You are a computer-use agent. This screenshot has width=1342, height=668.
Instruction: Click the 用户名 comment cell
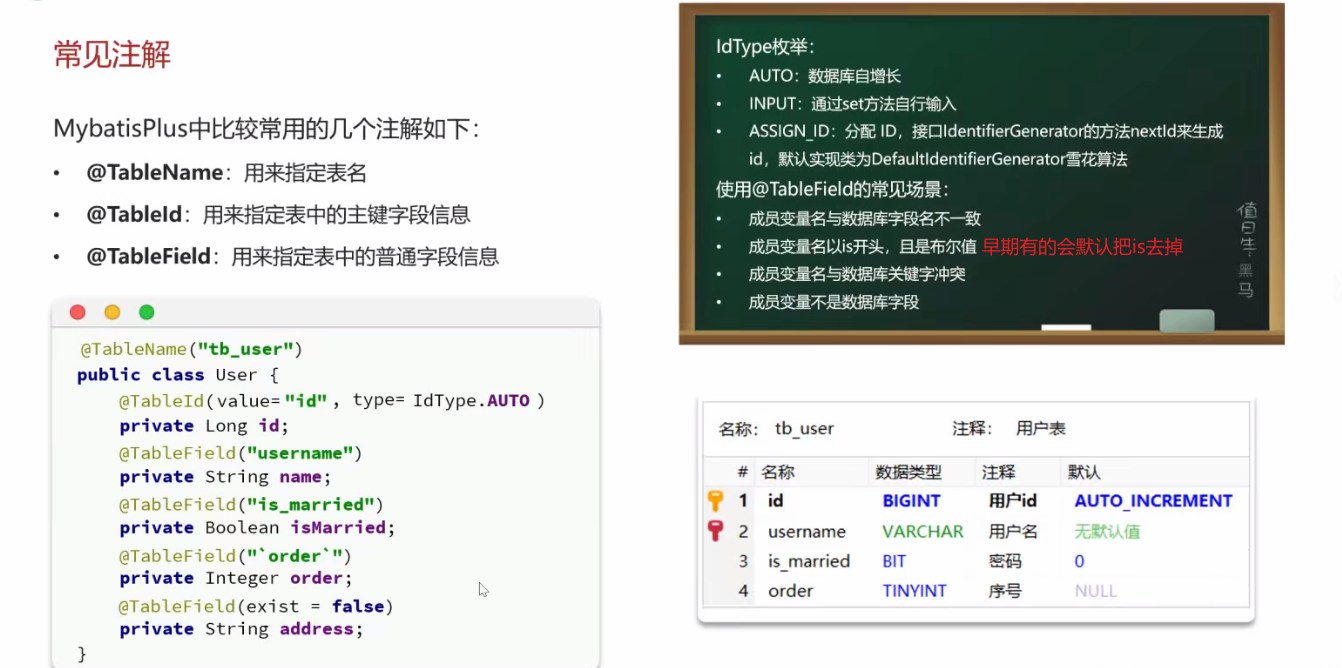[1013, 532]
